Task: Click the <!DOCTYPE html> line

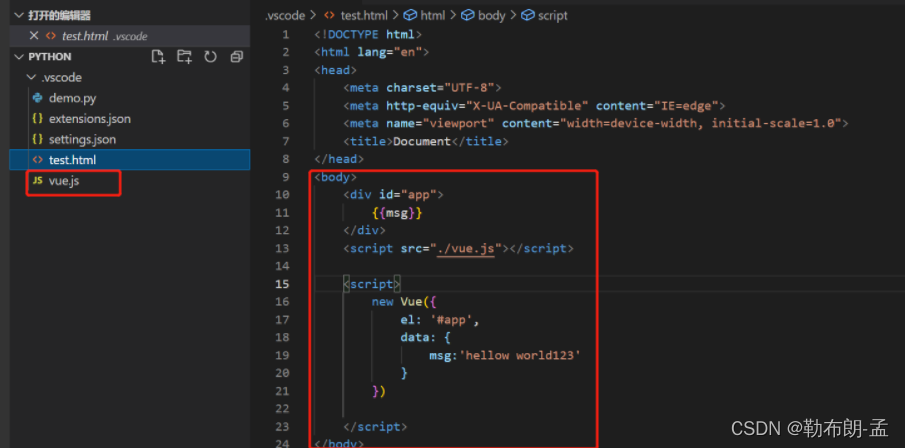Action: pyautogui.click(x=368, y=35)
